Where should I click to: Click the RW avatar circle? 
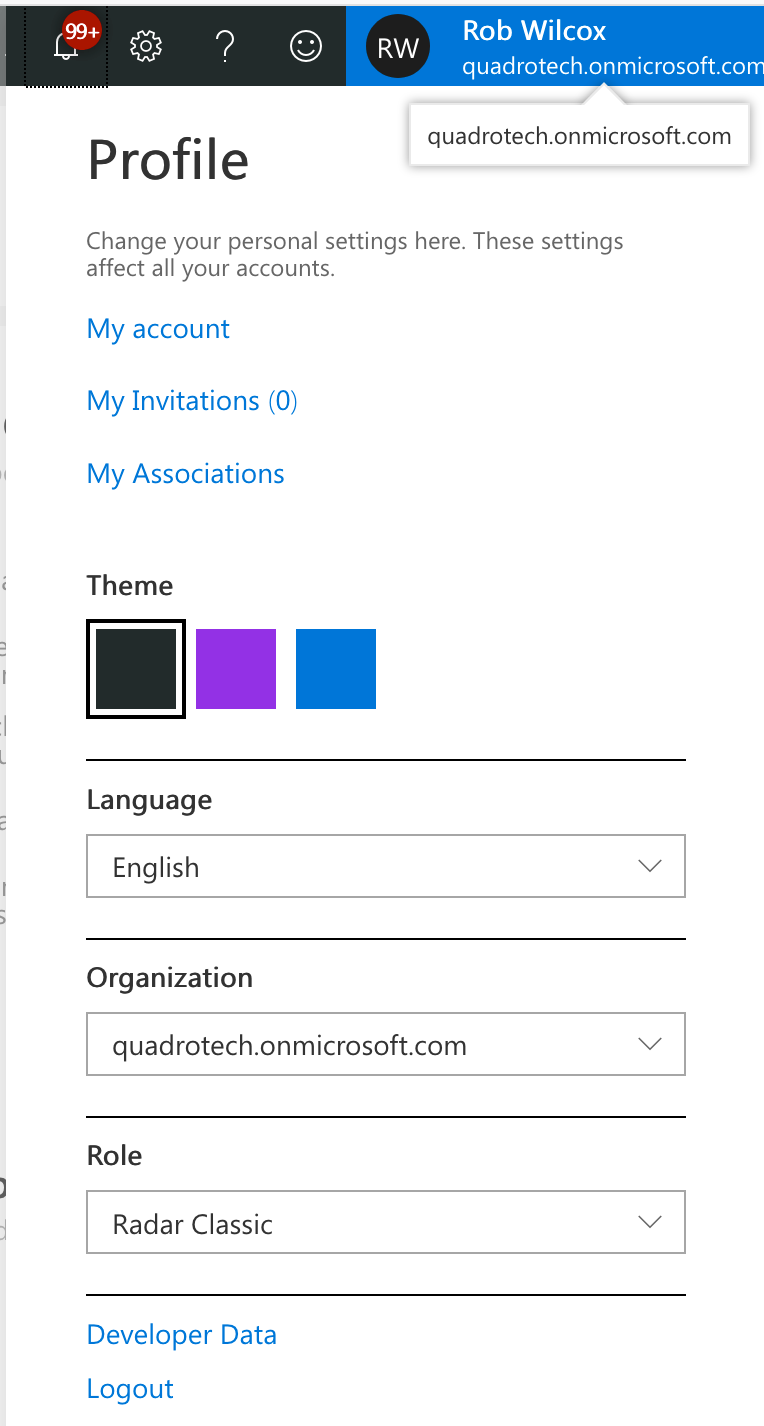pyautogui.click(x=397, y=45)
